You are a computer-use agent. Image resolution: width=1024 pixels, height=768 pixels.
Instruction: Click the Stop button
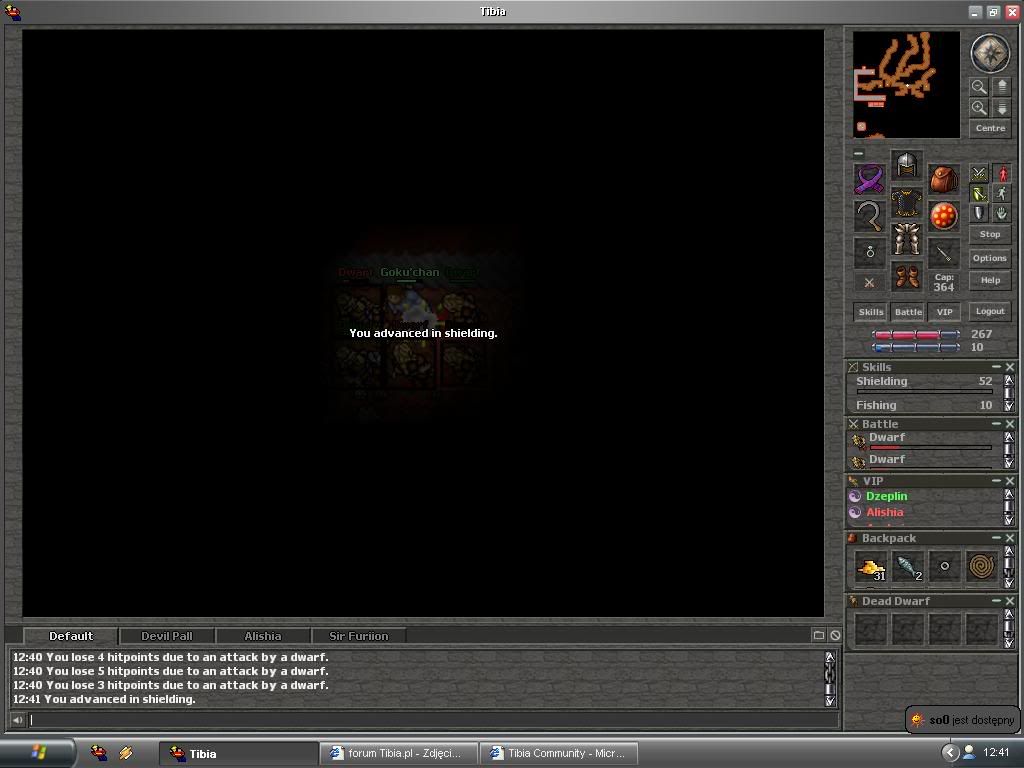[990, 234]
